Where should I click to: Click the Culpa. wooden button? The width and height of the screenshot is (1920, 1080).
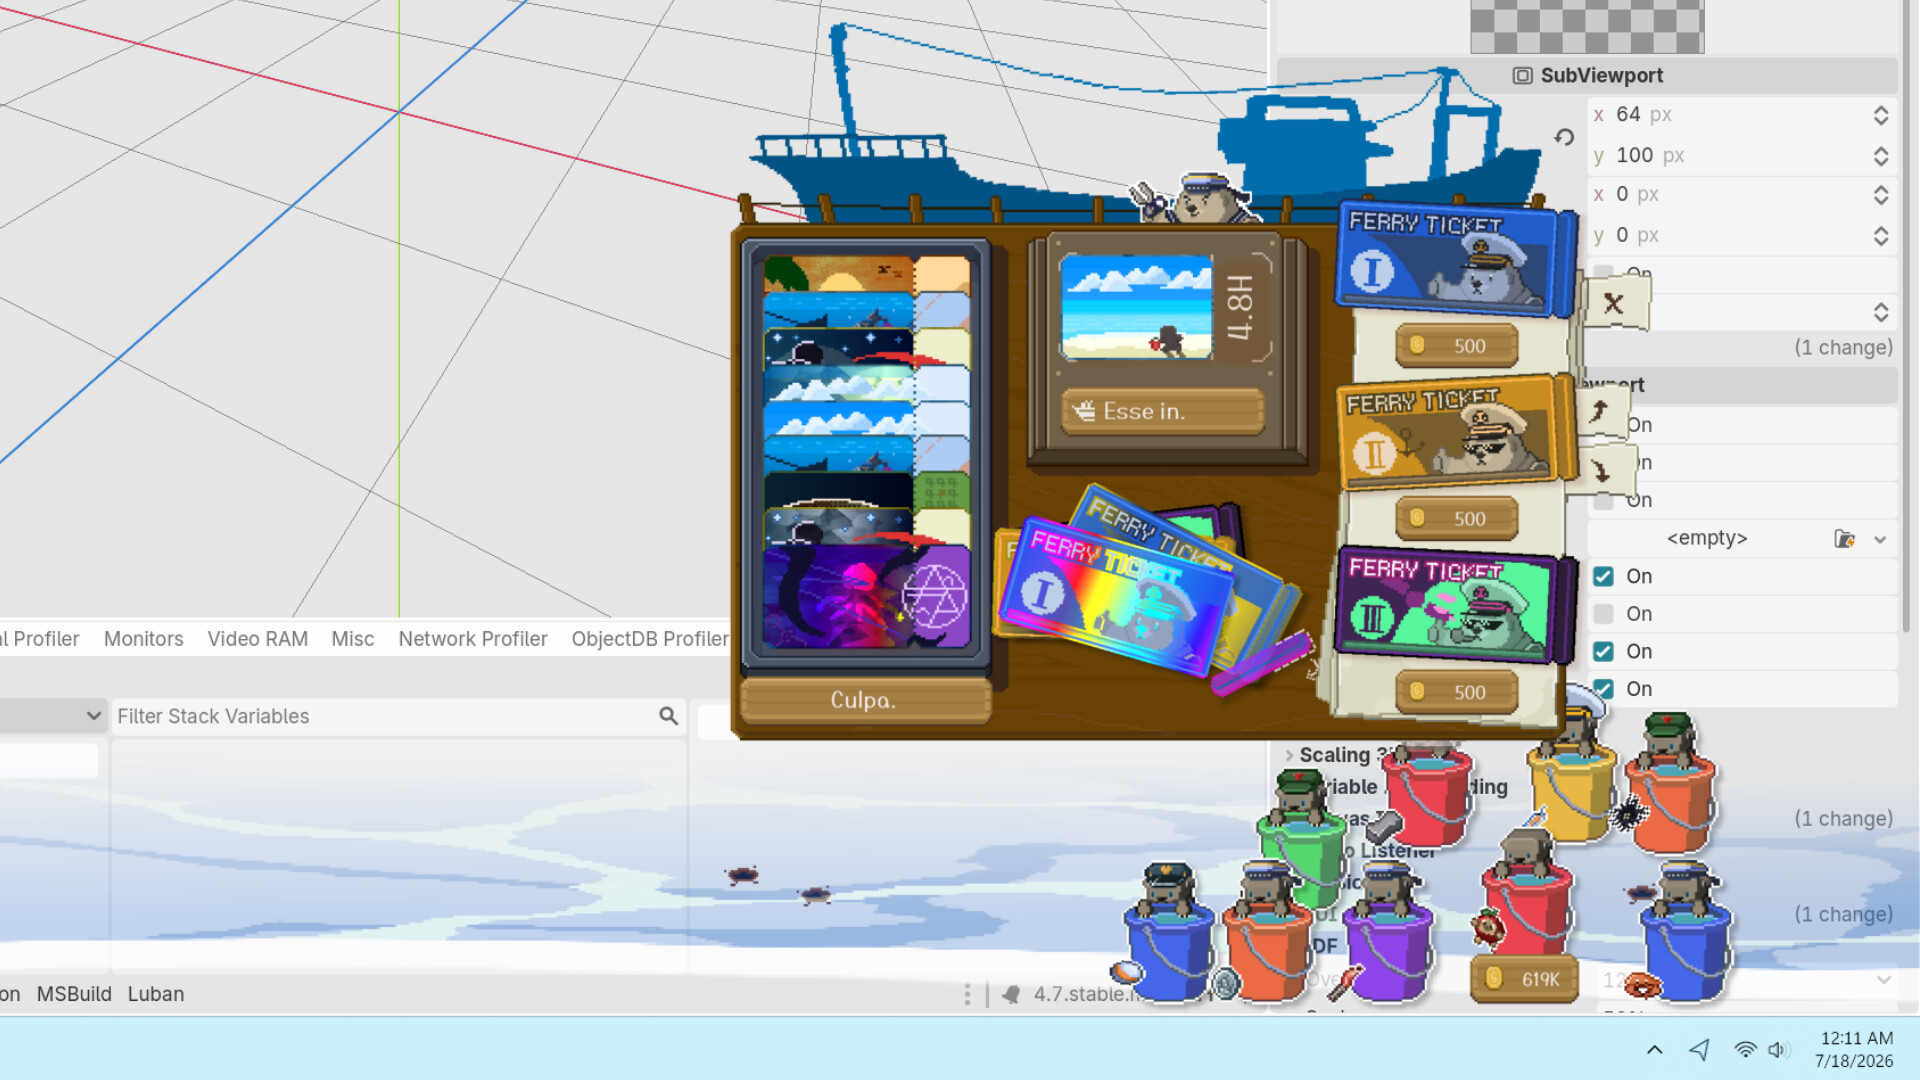(865, 700)
